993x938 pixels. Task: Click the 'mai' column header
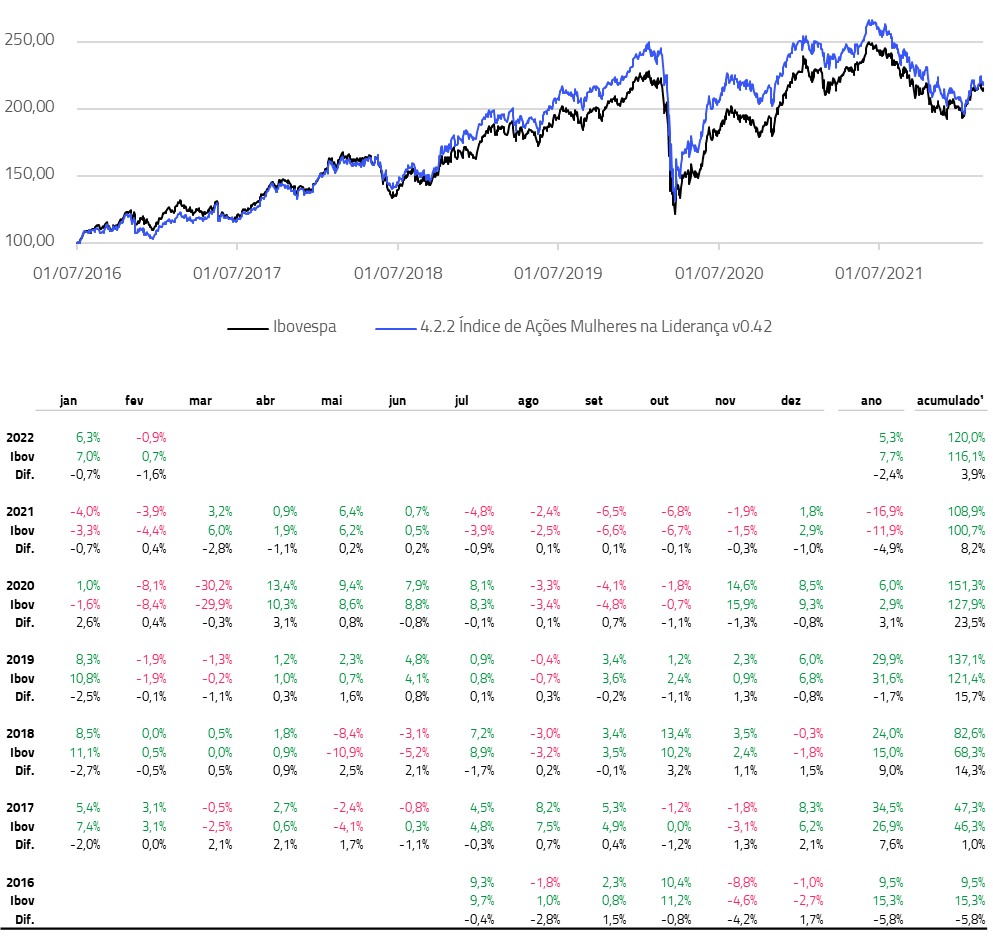point(332,400)
